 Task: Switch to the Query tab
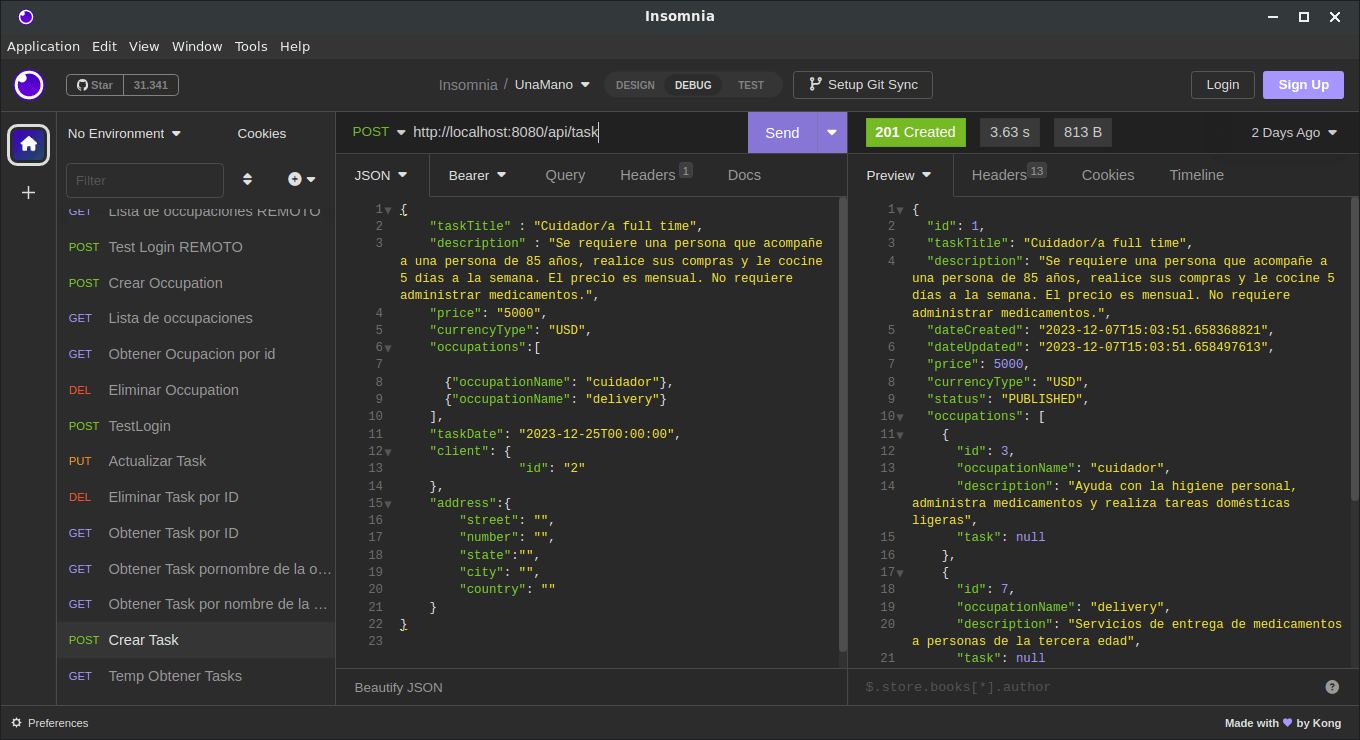[565, 175]
